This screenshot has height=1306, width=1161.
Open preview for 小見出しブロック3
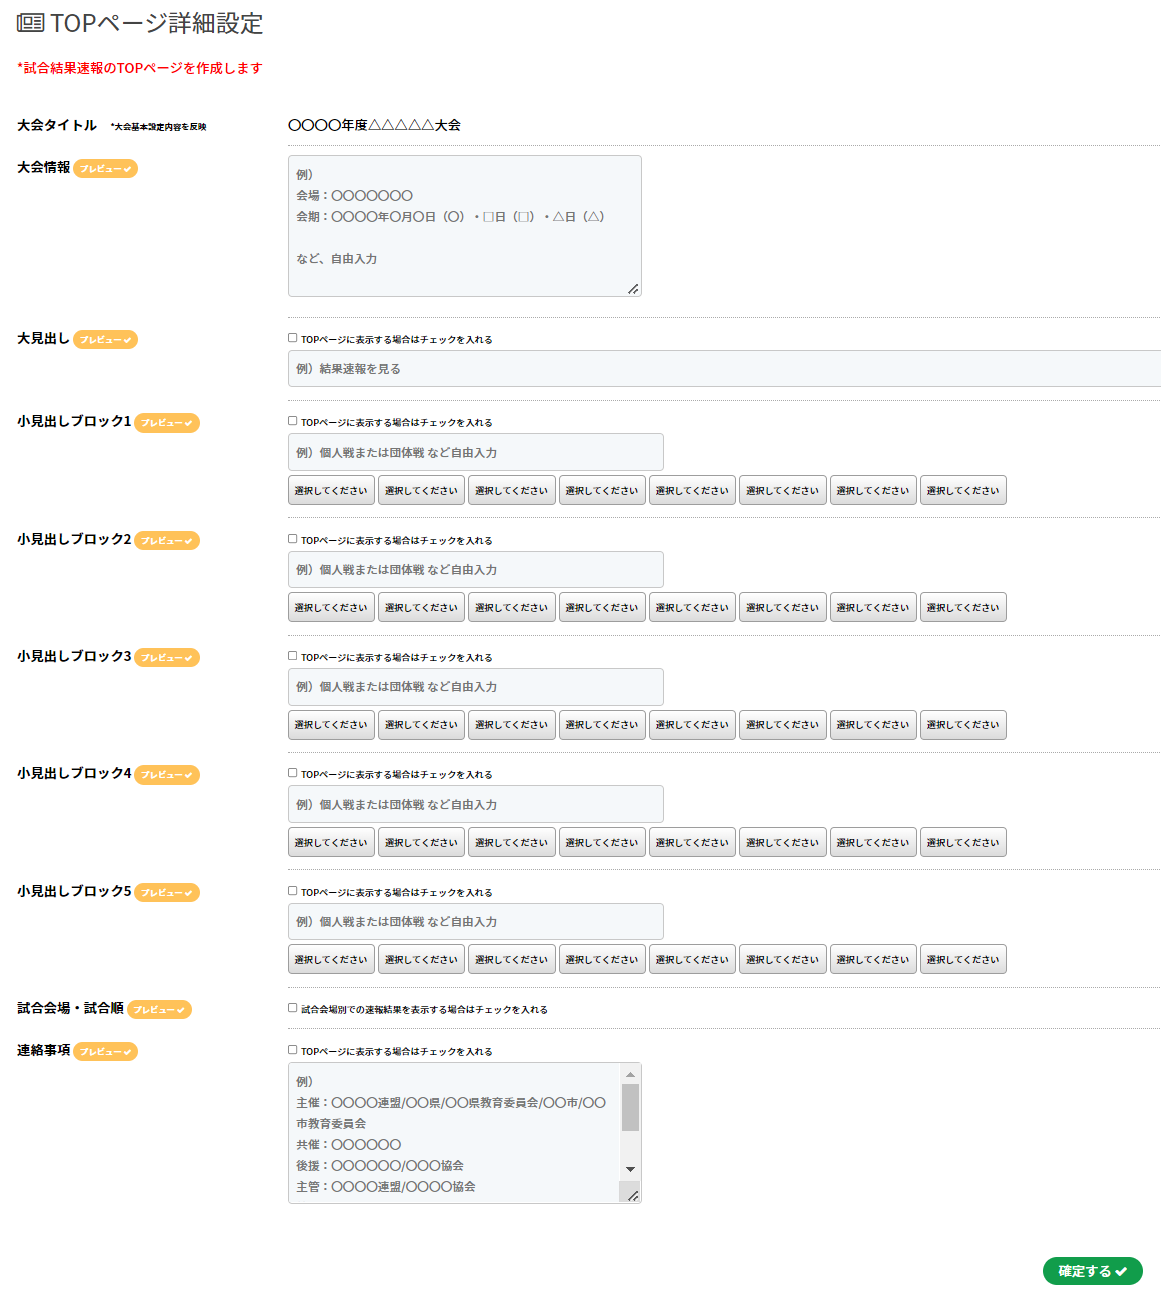click(x=167, y=658)
